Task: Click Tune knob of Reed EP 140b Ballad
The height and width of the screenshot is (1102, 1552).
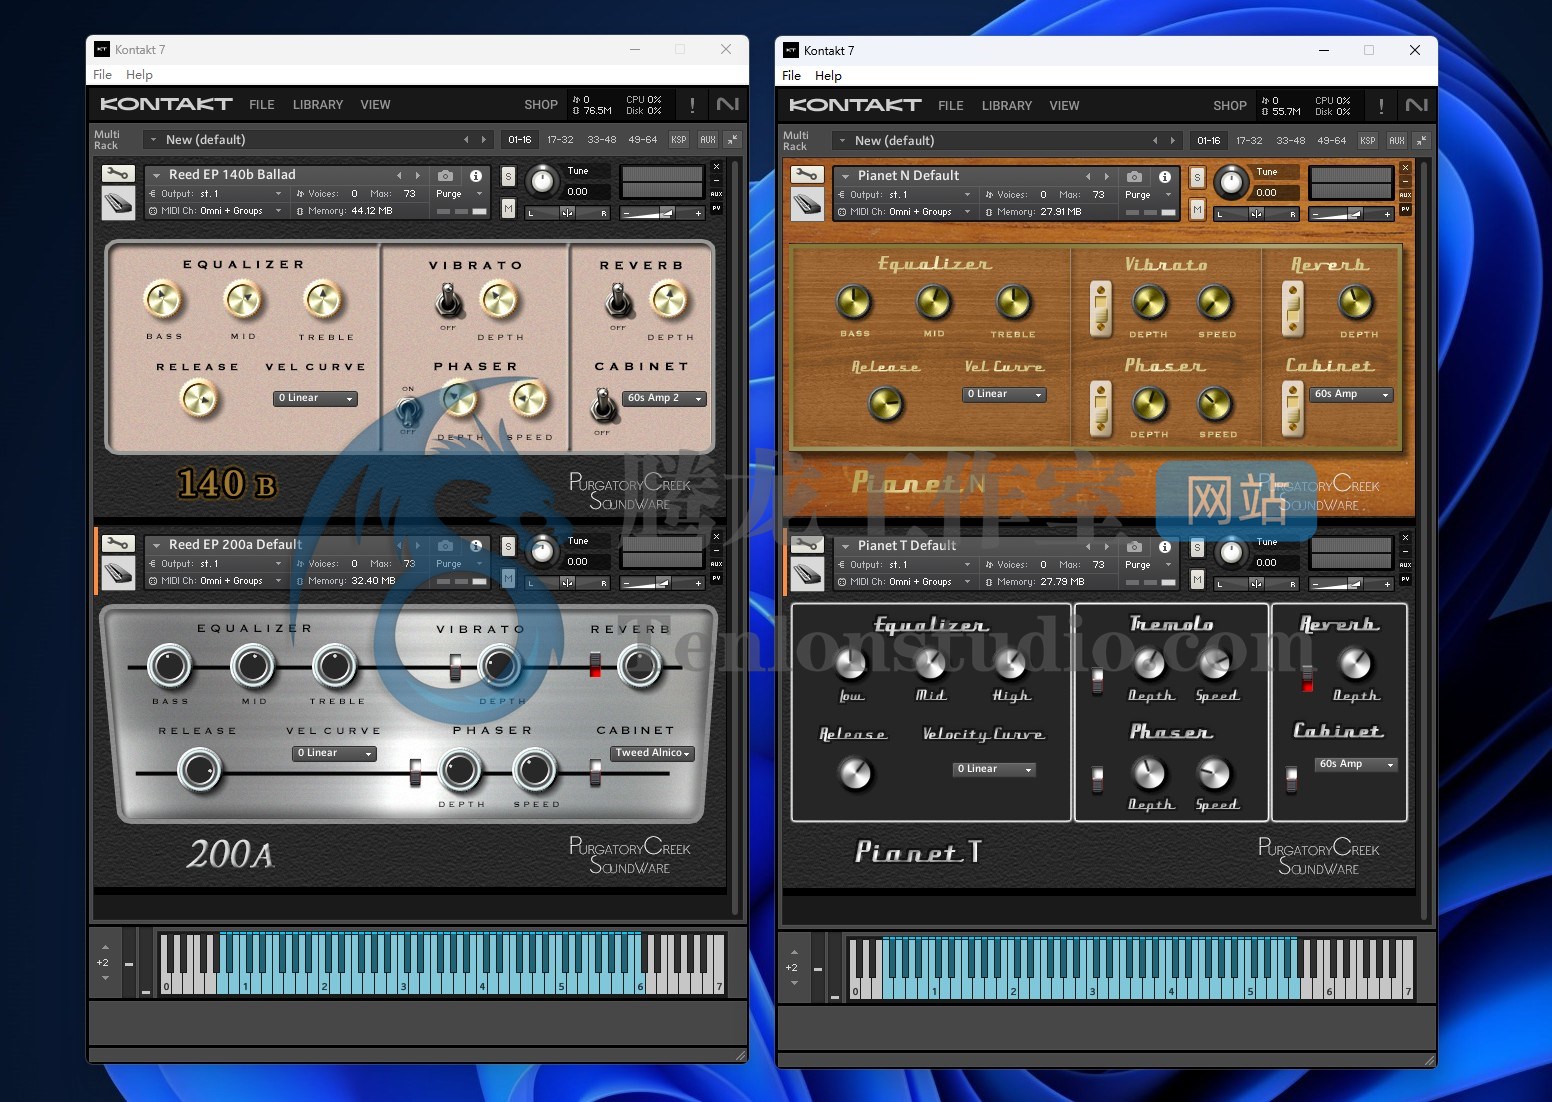Action: [542, 181]
